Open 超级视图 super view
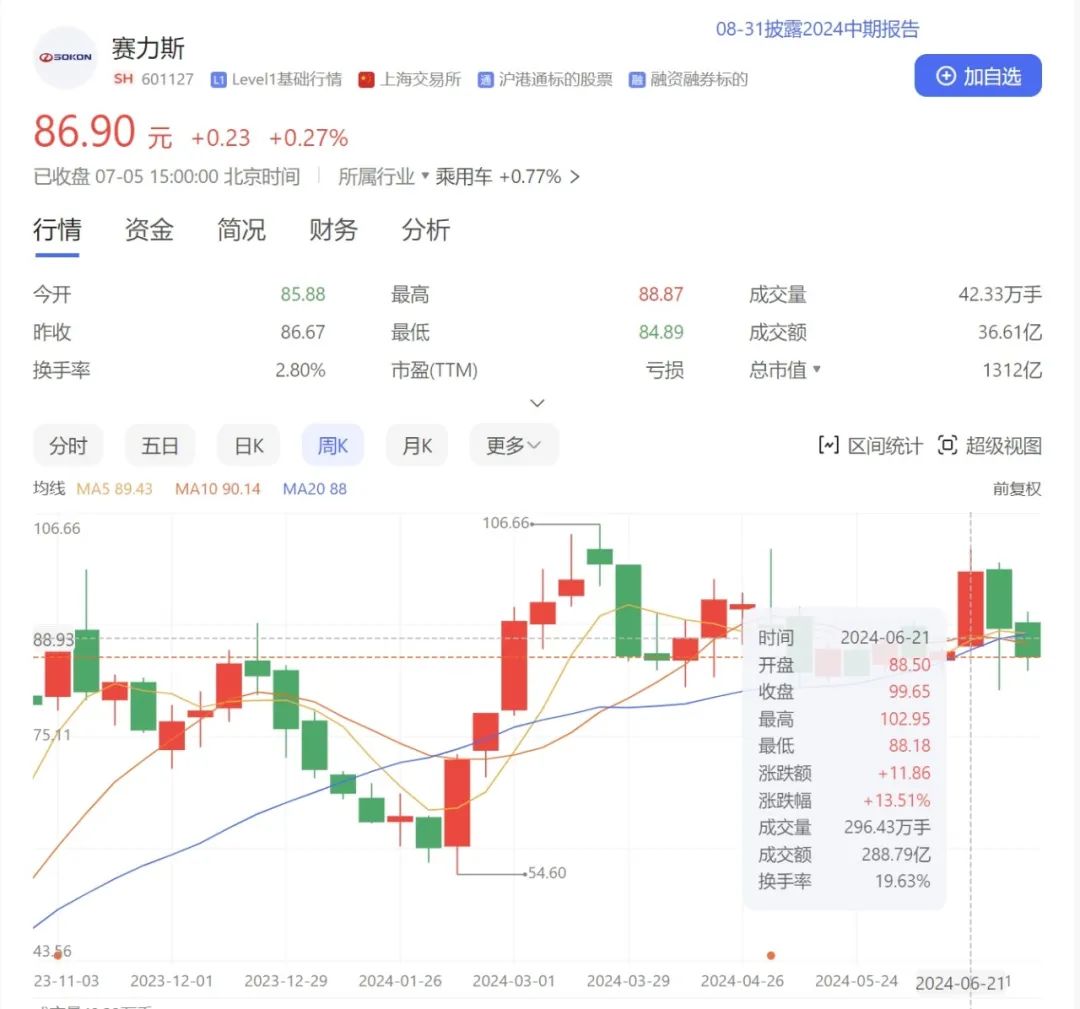Viewport: 1080px width, 1009px height. coord(990,446)
